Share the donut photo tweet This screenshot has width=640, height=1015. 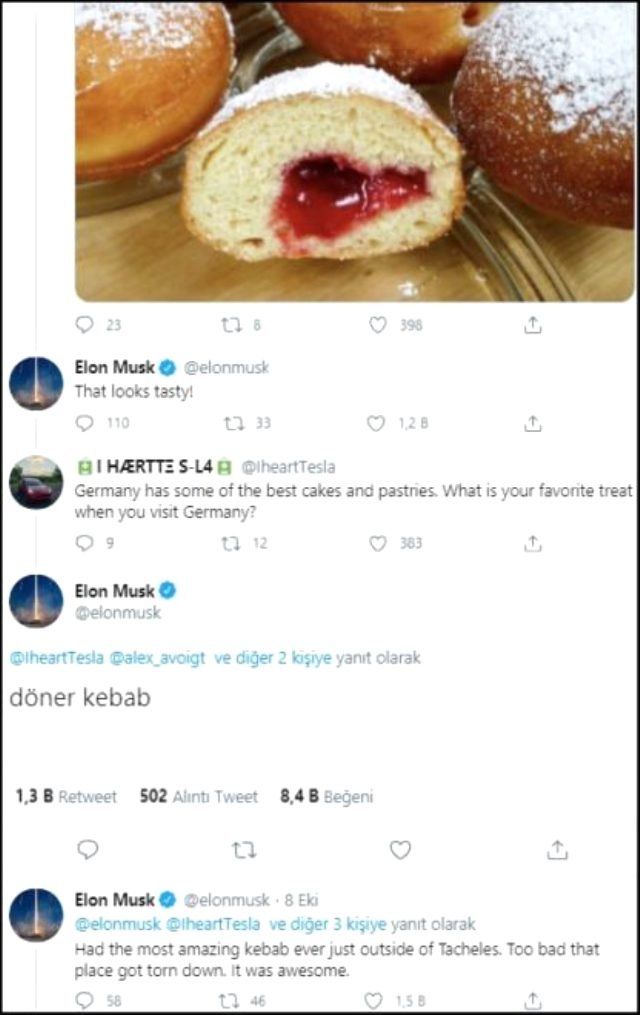(534, 324)
